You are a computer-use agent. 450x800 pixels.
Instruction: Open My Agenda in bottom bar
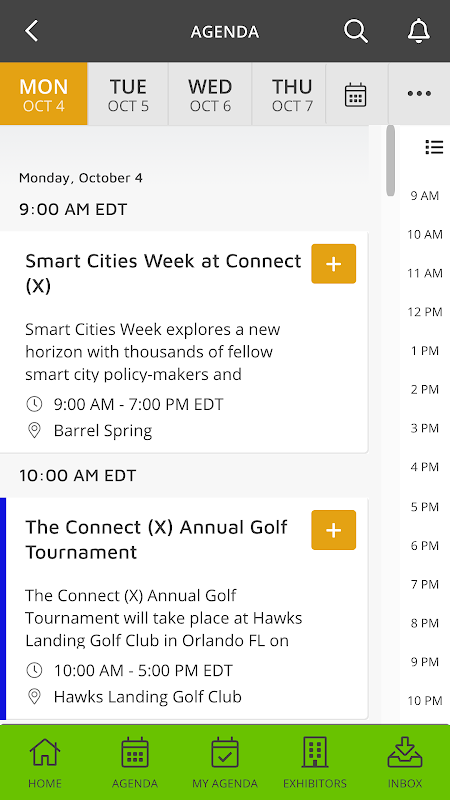(225, 763)
